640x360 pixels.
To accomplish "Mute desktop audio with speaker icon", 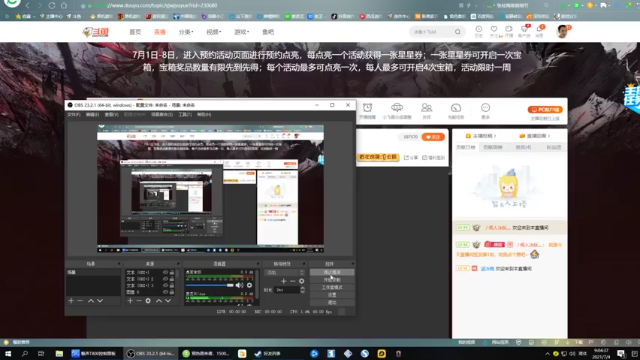I will pyautogui.click(x=240, y=285).
